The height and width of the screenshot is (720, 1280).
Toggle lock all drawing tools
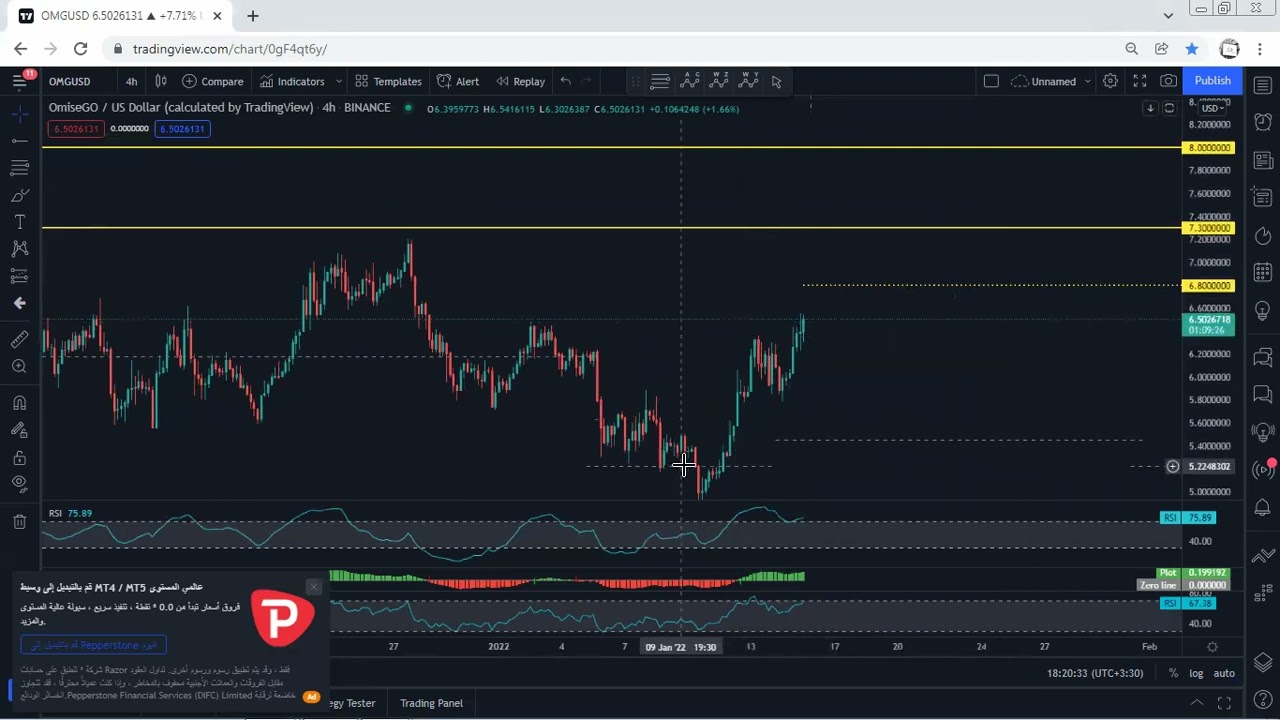tap(19, 457)
